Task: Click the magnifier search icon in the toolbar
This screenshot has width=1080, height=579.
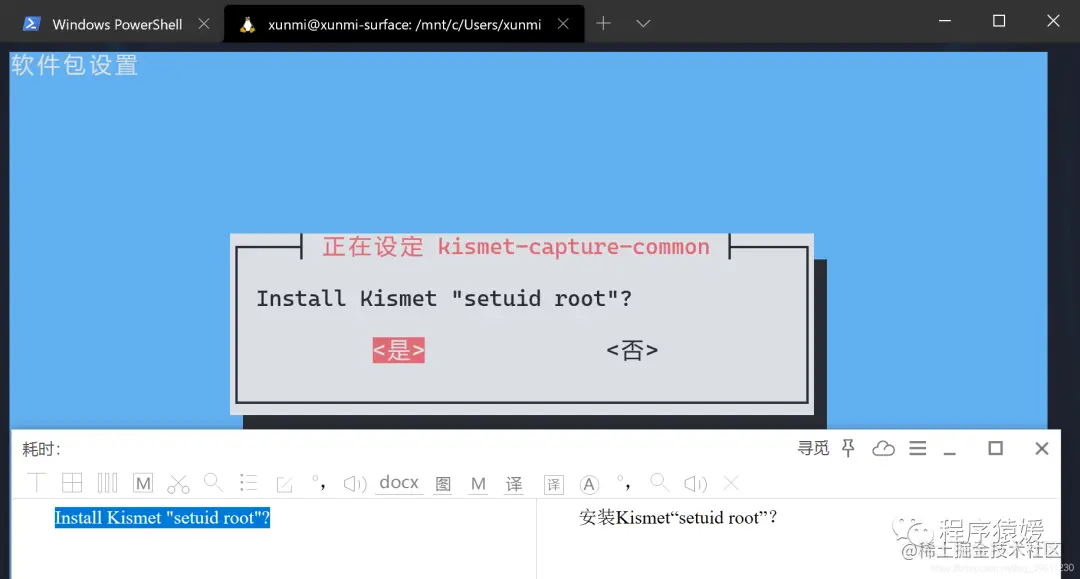Action: click(211, 483)
